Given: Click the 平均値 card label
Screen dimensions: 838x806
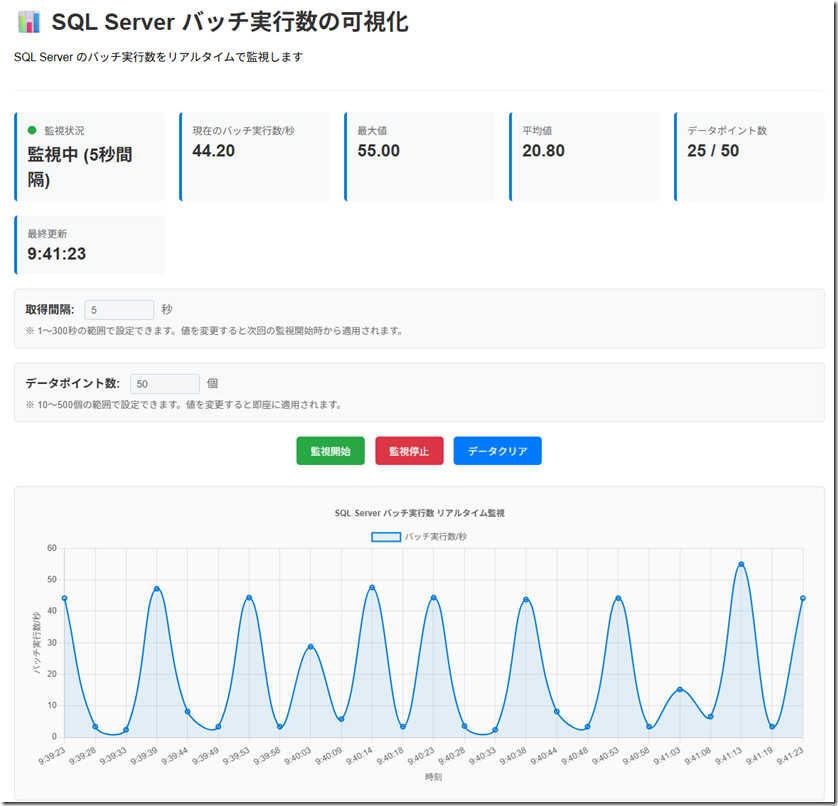Looking at the screenshot, I should [537, 130].
